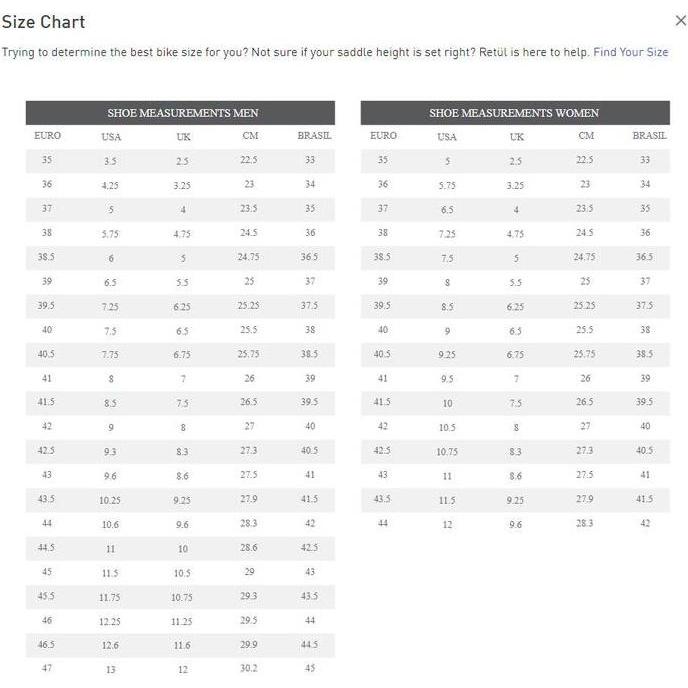This screenshot has width=688, height=688.
Task: Click men's CM value 30.2
Action: coord(249,669)
